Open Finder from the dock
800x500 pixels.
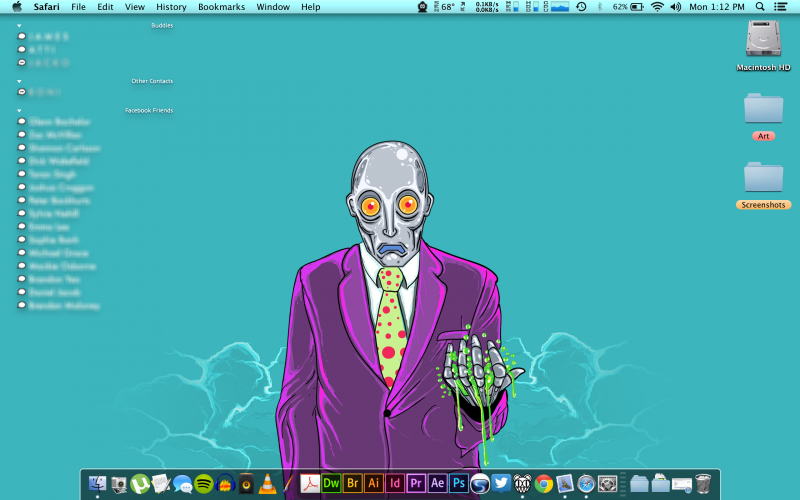tap(97, 483)
